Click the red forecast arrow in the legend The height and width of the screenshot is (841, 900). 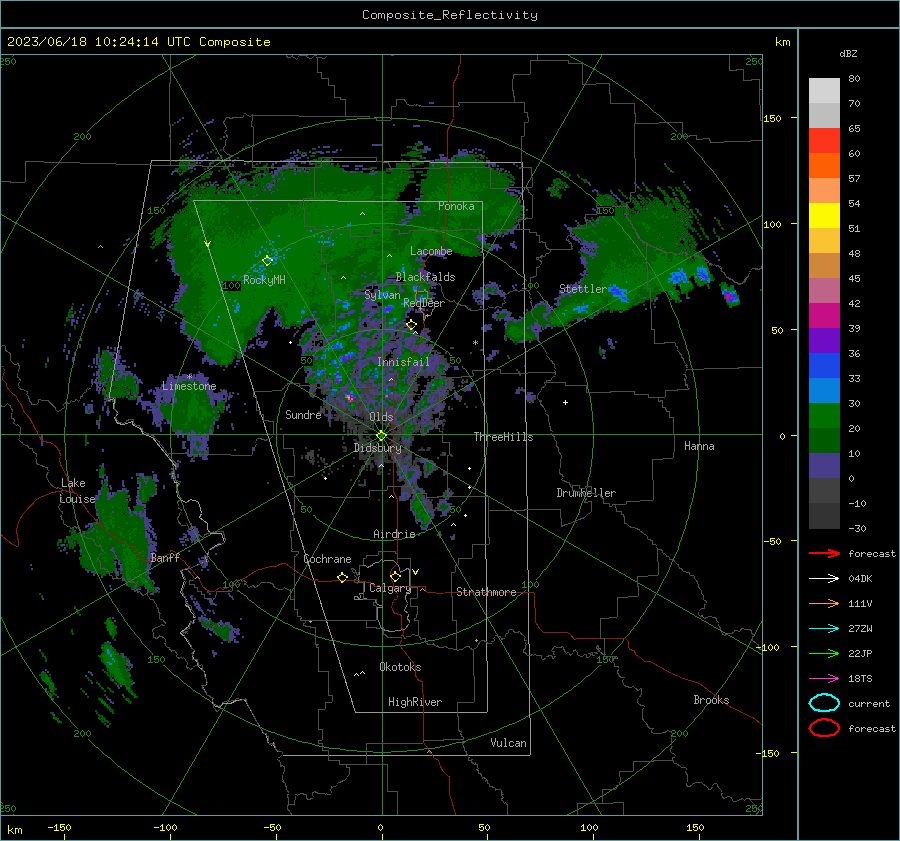(x=824, y=553)
